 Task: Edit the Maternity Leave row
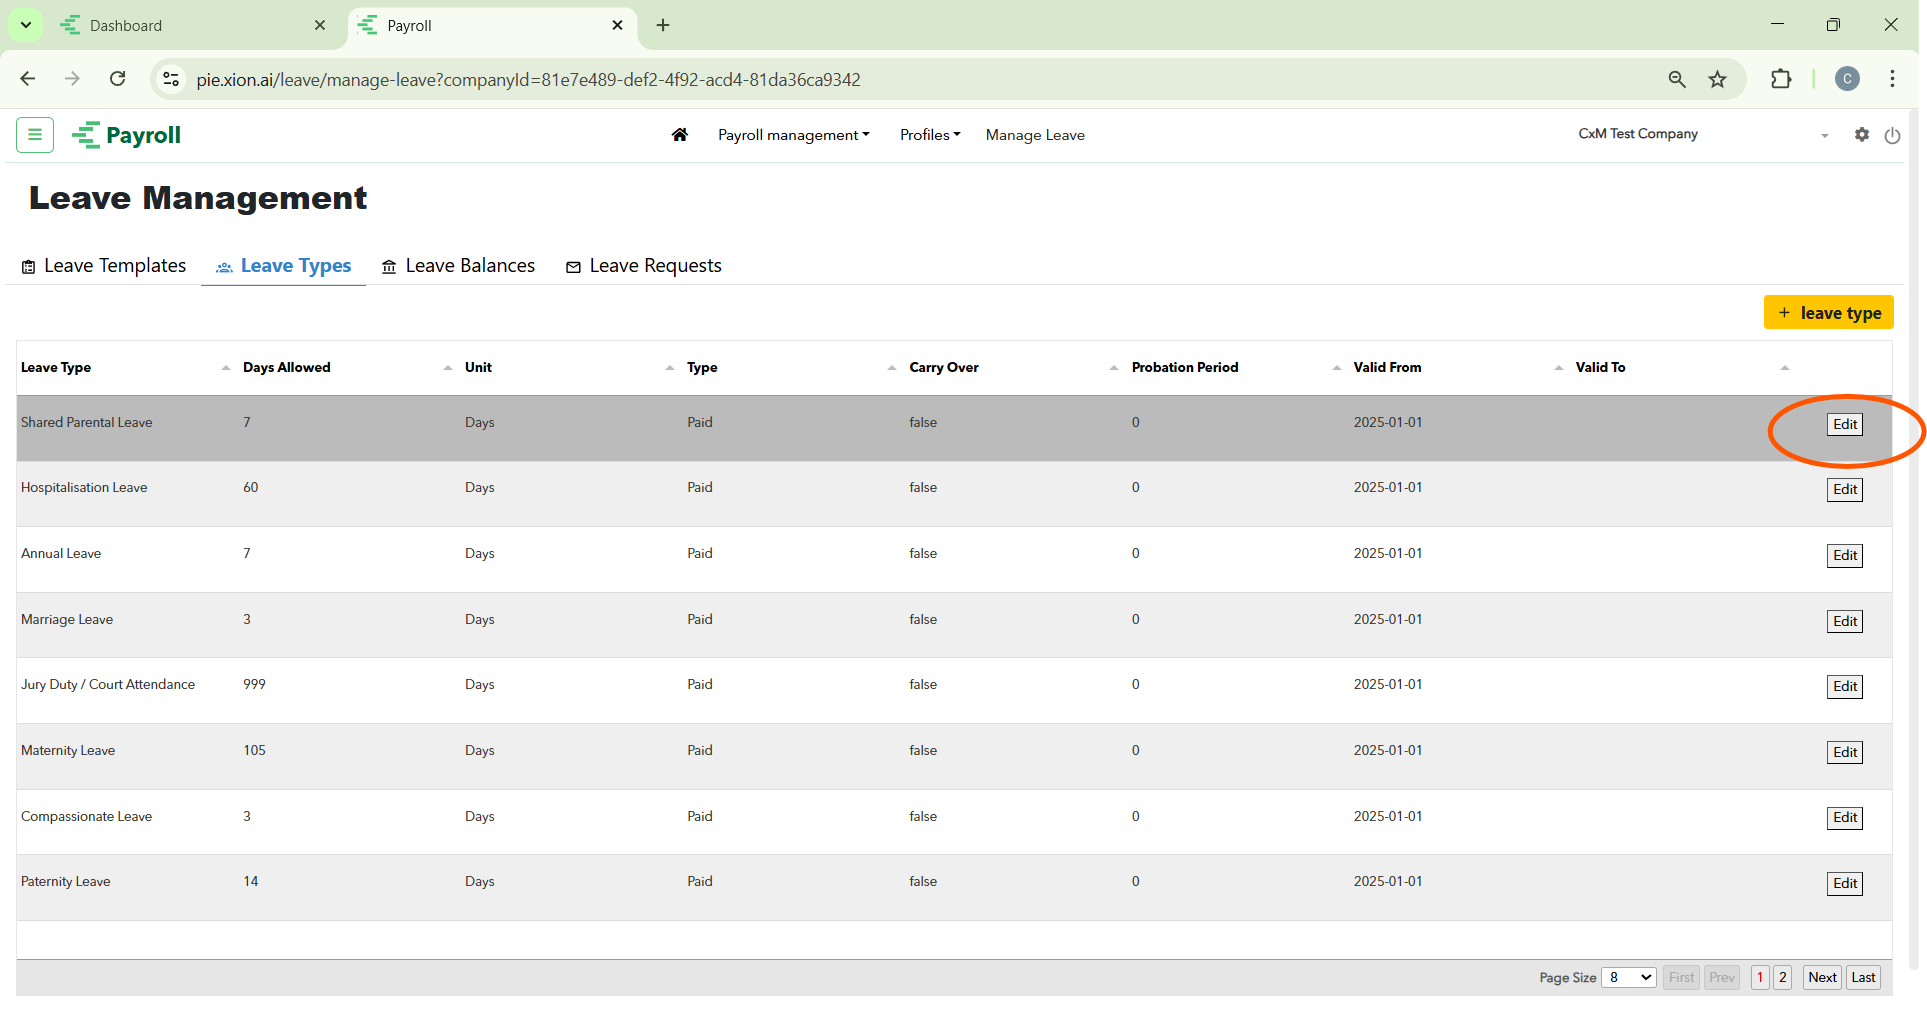tap(1844, 752)
